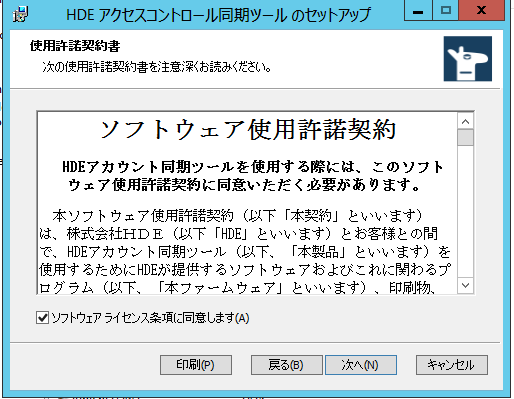Viewport: 514px width, 399px height.
Task: Click the installer icon in the title bar
Action: tap(21, 14)
